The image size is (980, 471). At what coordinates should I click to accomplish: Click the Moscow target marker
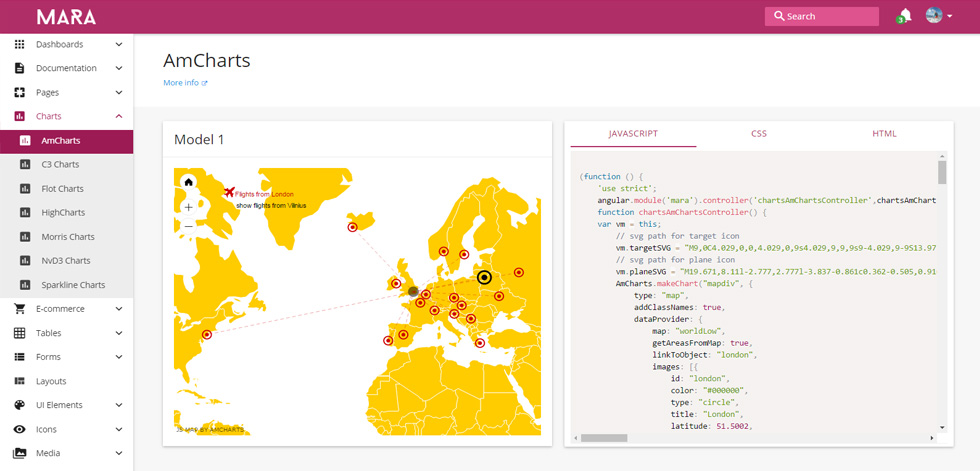(x=518, y=272)
